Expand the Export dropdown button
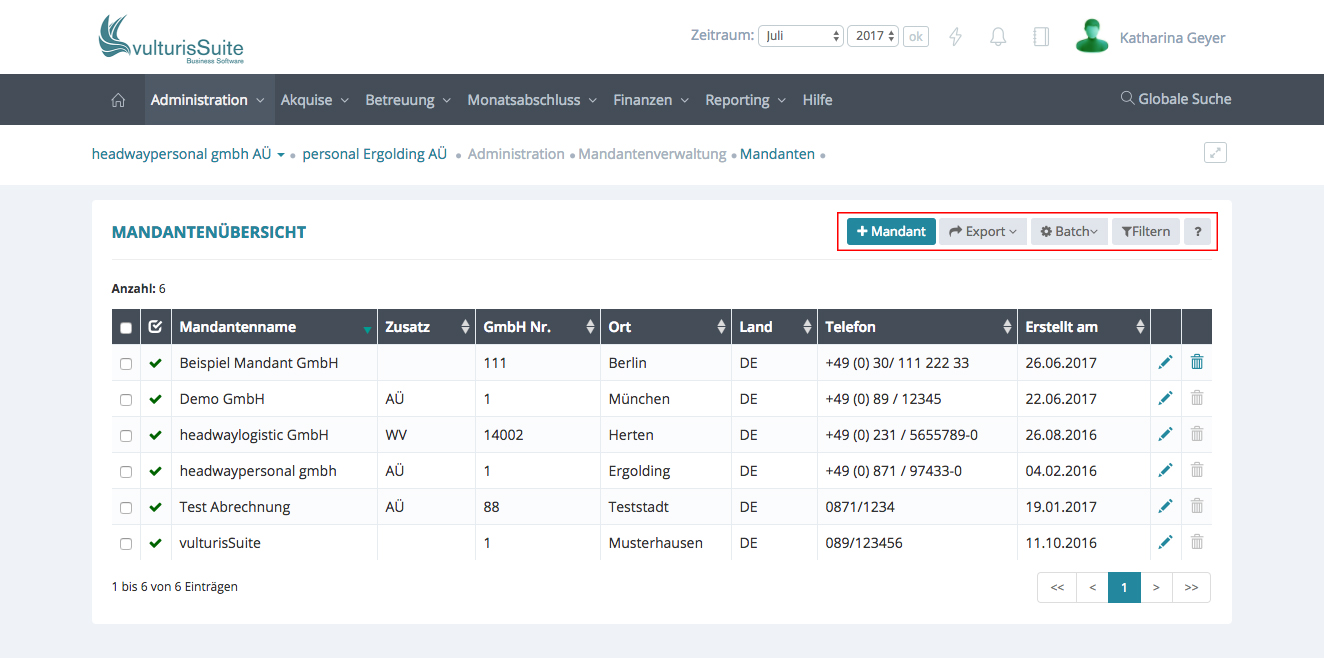The height and width of the screenshot is (658, 1324). pos(982,232)
